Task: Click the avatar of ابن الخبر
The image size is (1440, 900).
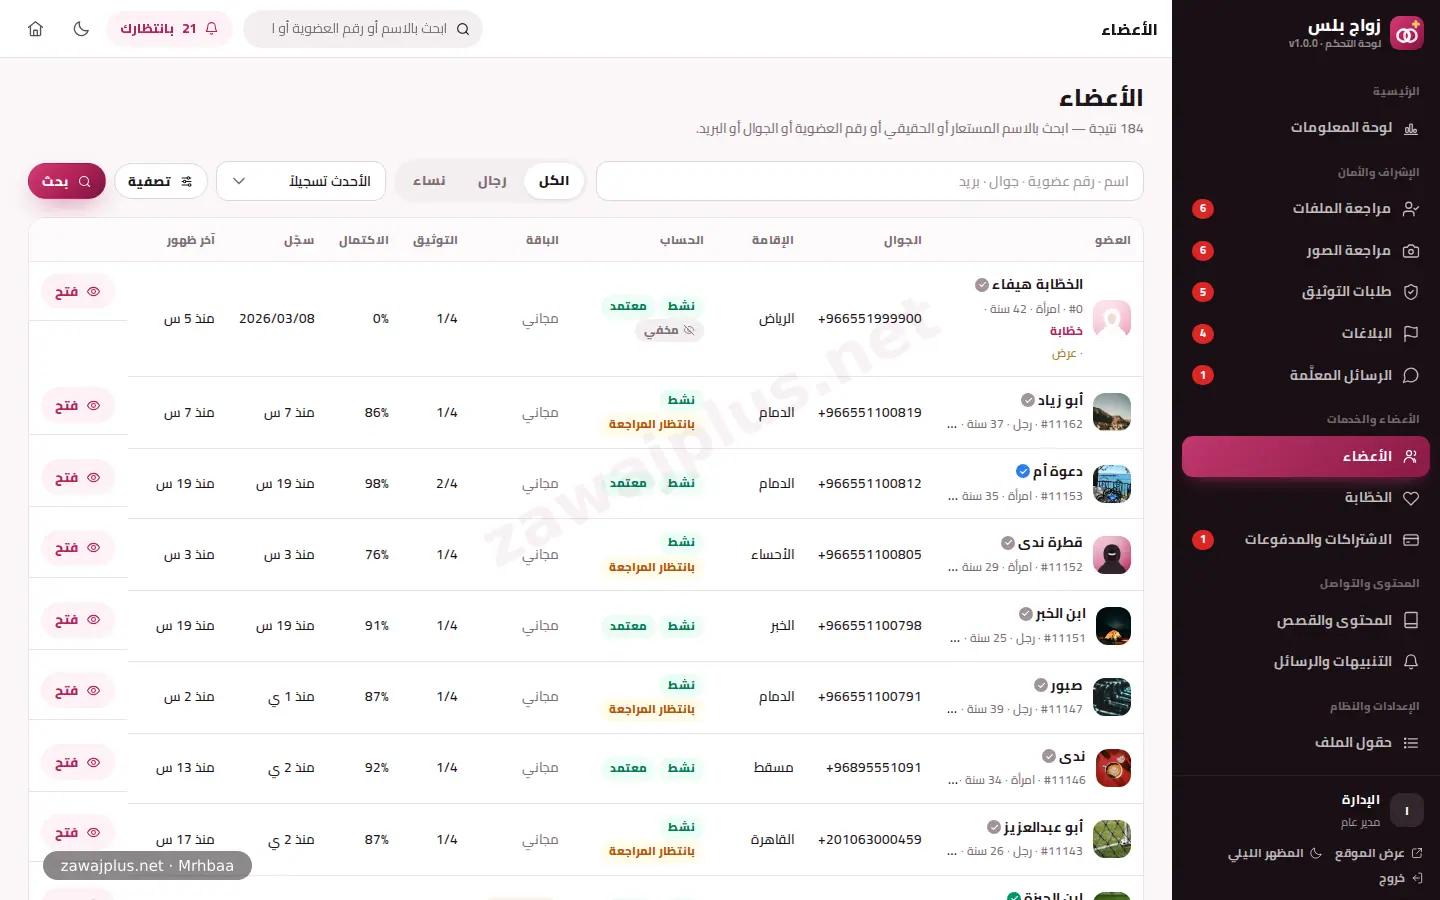Action: pos(1112,626)
